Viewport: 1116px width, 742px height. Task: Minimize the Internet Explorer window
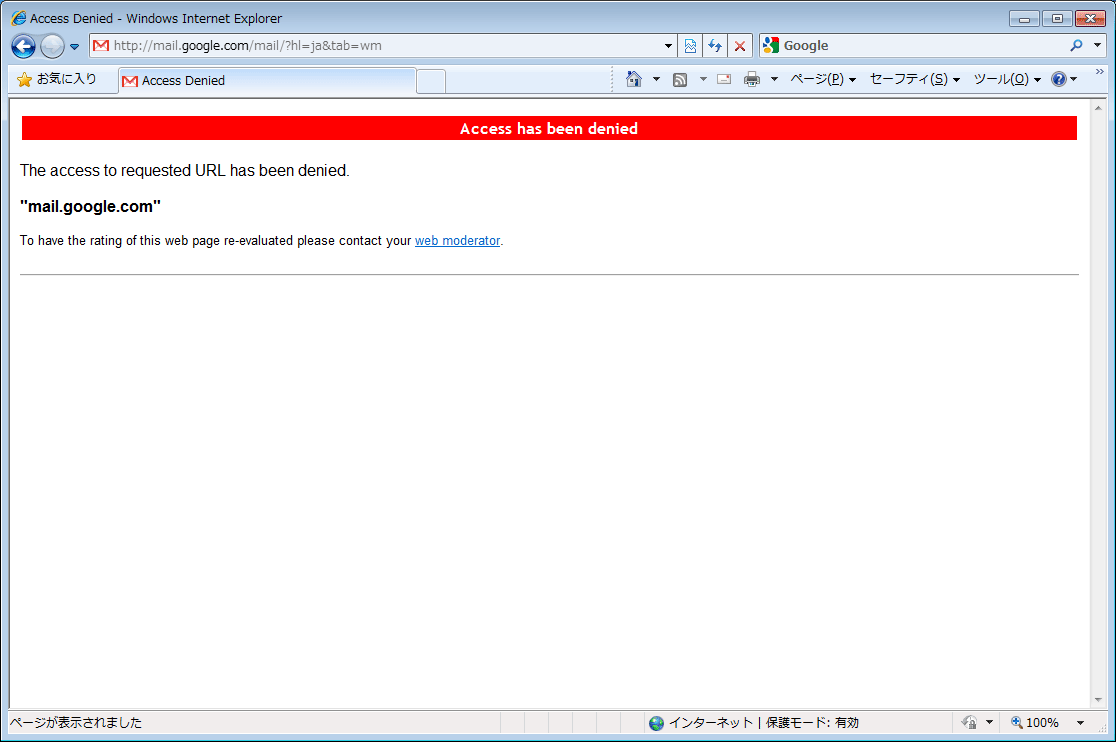1024,18
